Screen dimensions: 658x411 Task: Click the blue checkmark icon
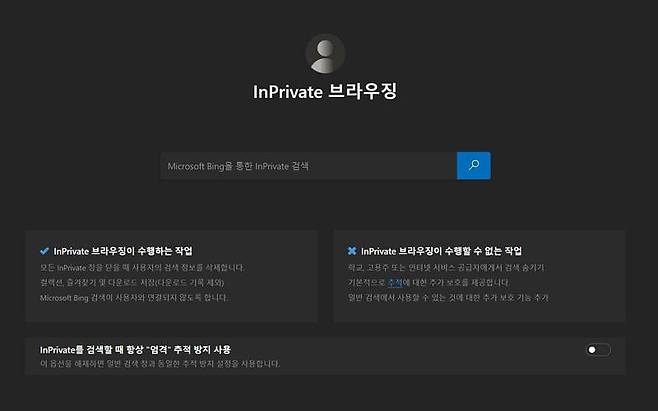pos(44,251)
